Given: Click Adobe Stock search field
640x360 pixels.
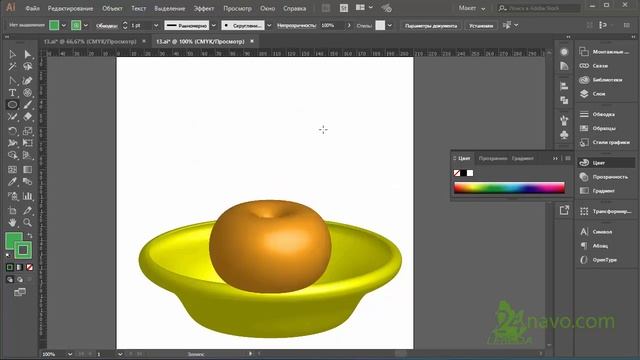Looking at the screenshot, I should point(539,8).
